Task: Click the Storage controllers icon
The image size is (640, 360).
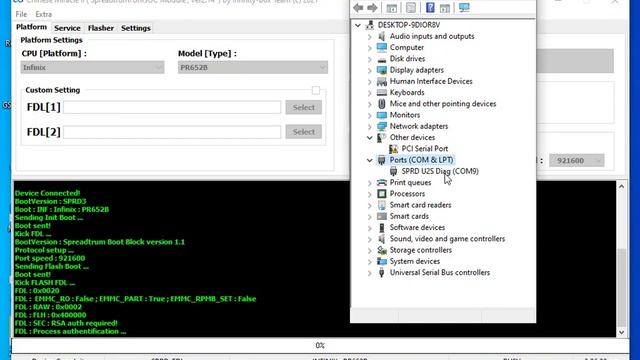Action: click(x=382, y=250)
